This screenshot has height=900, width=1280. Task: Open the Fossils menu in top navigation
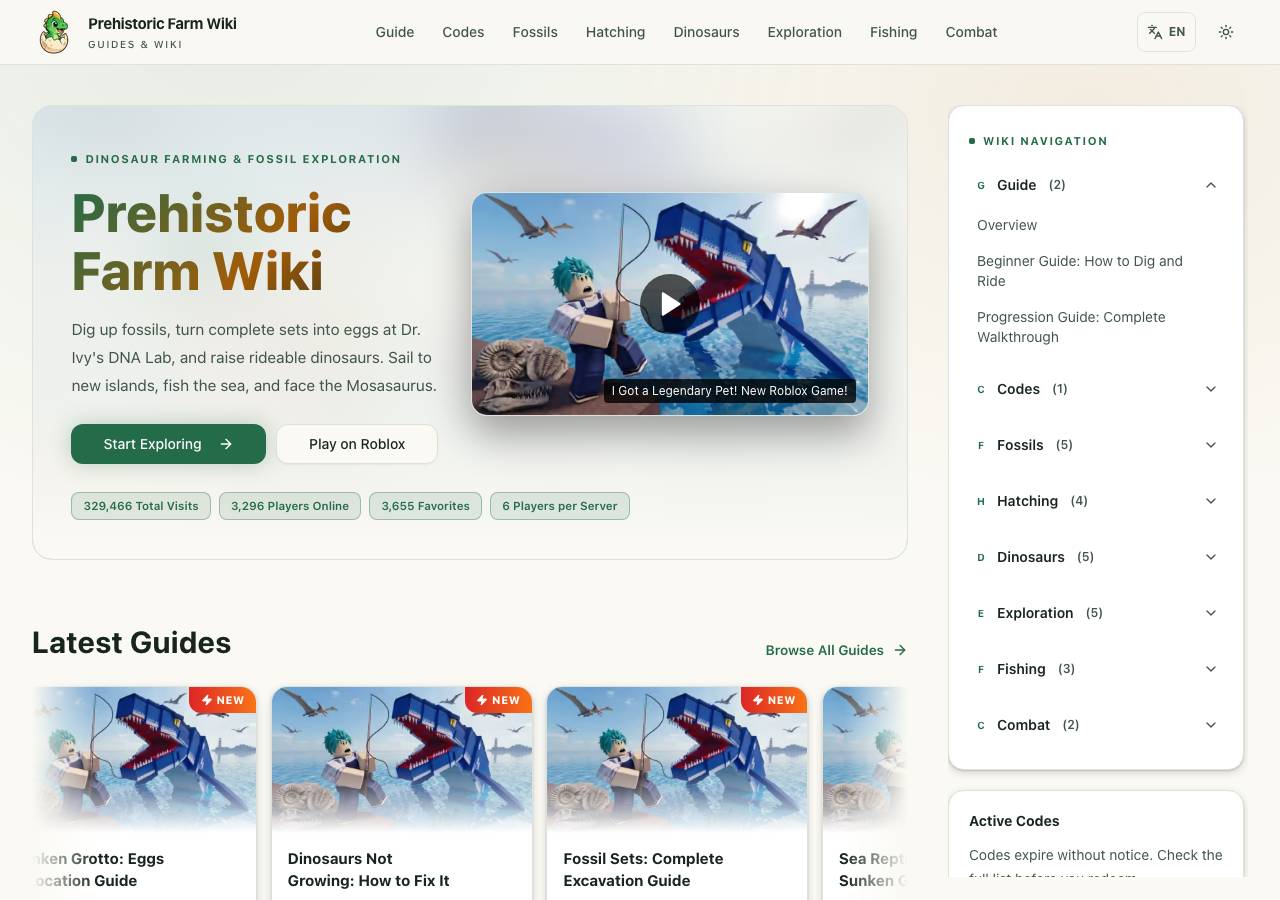click(535, 32)
